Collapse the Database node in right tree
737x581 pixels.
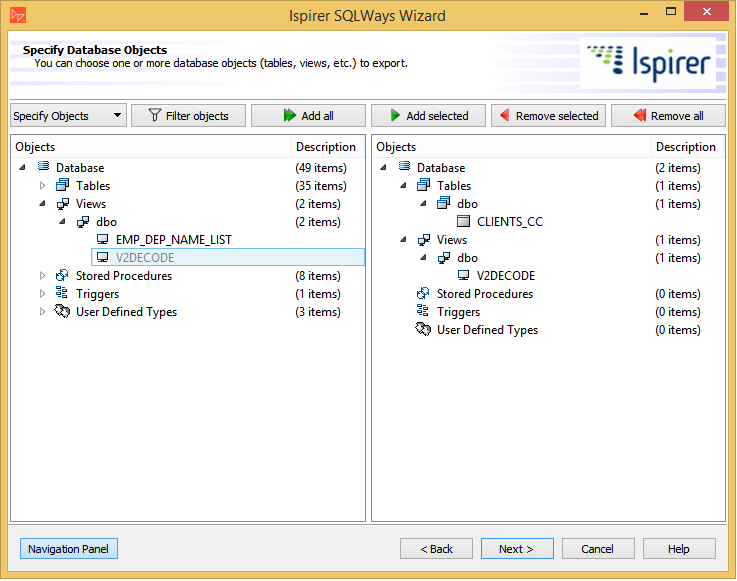[384, 167]
